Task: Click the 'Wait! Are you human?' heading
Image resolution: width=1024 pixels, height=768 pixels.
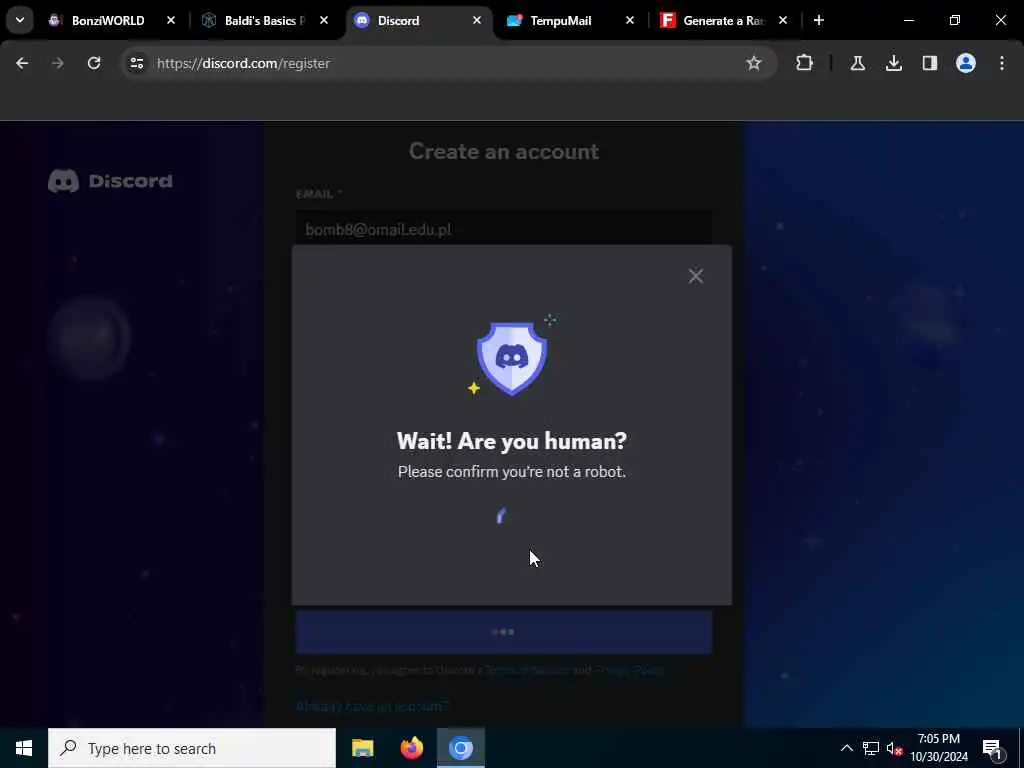Action: 512,441
